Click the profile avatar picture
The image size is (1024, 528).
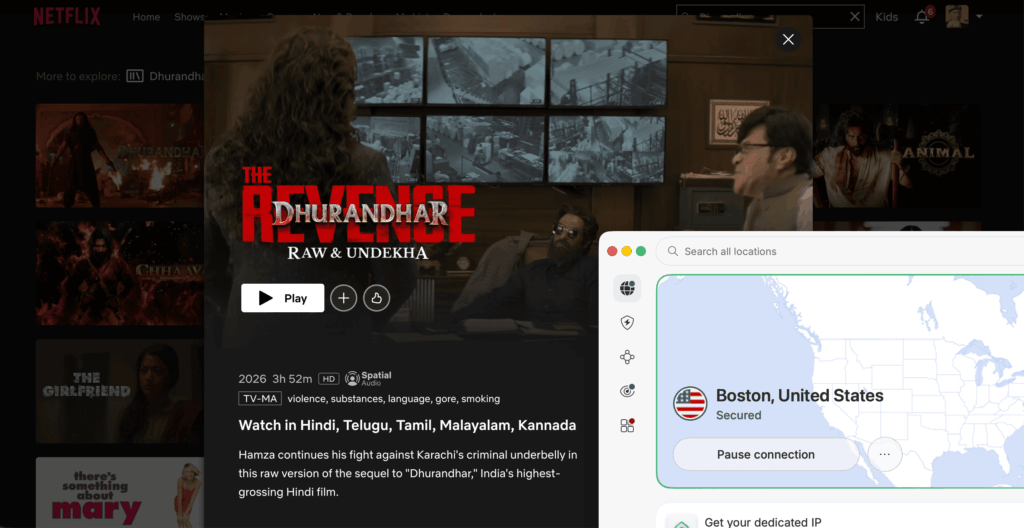pyautogui.click(x=957, y=16)
